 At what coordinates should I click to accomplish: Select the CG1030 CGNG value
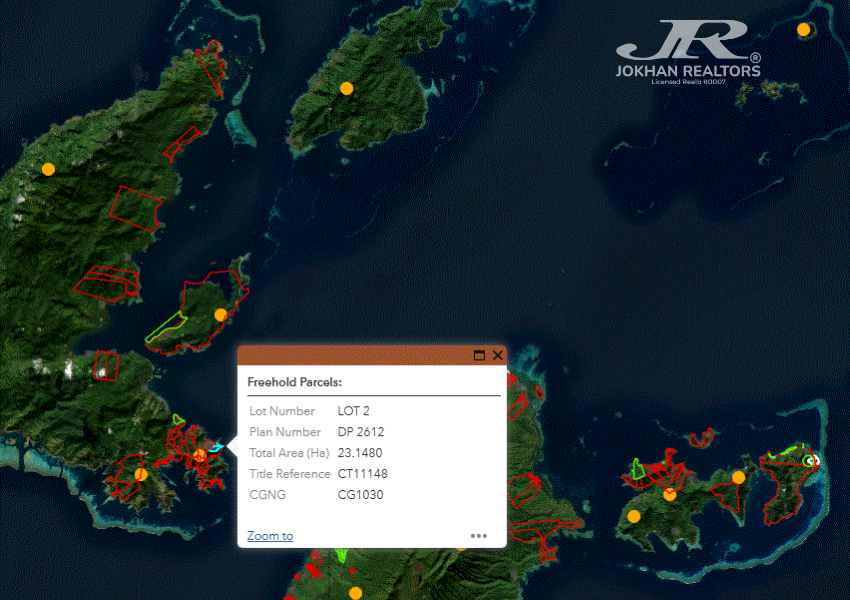point(360,495)
